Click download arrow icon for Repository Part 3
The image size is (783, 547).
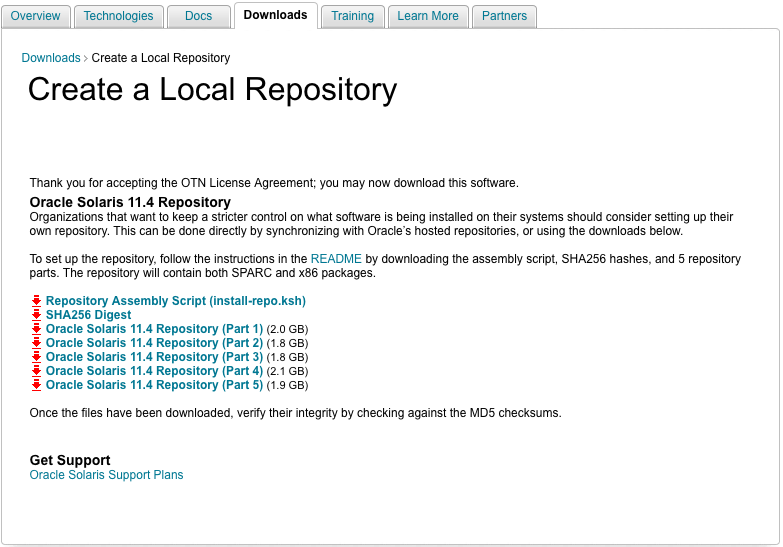[x=36, y=357]
